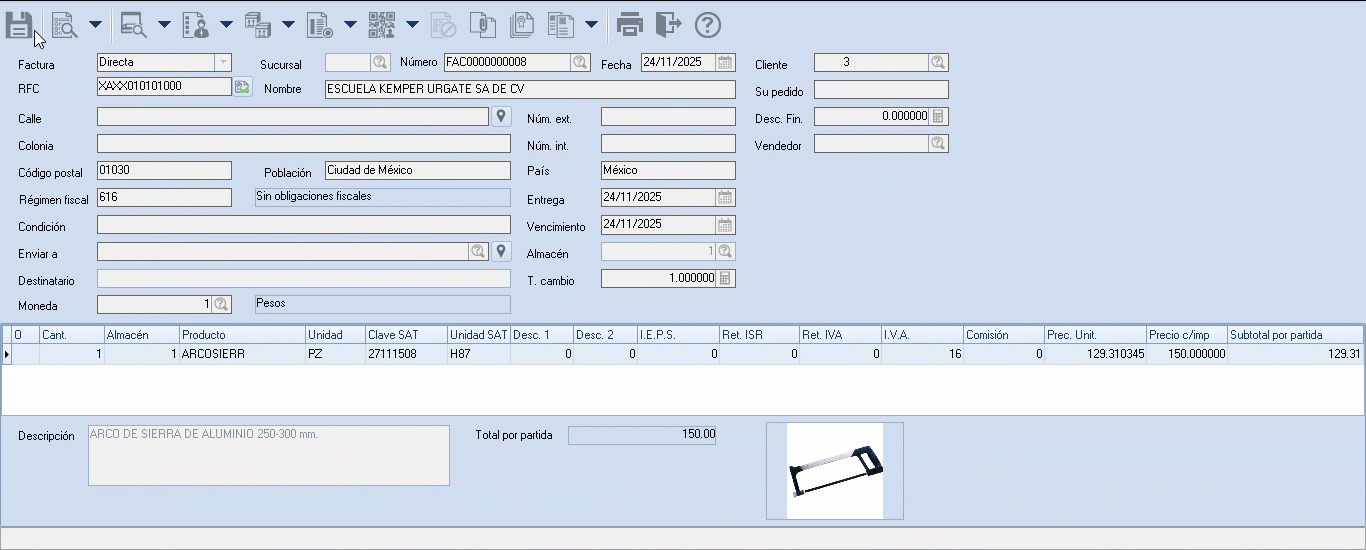
Task: Open dropdown arrow beside the document search icon
Action: pos(95,24)
